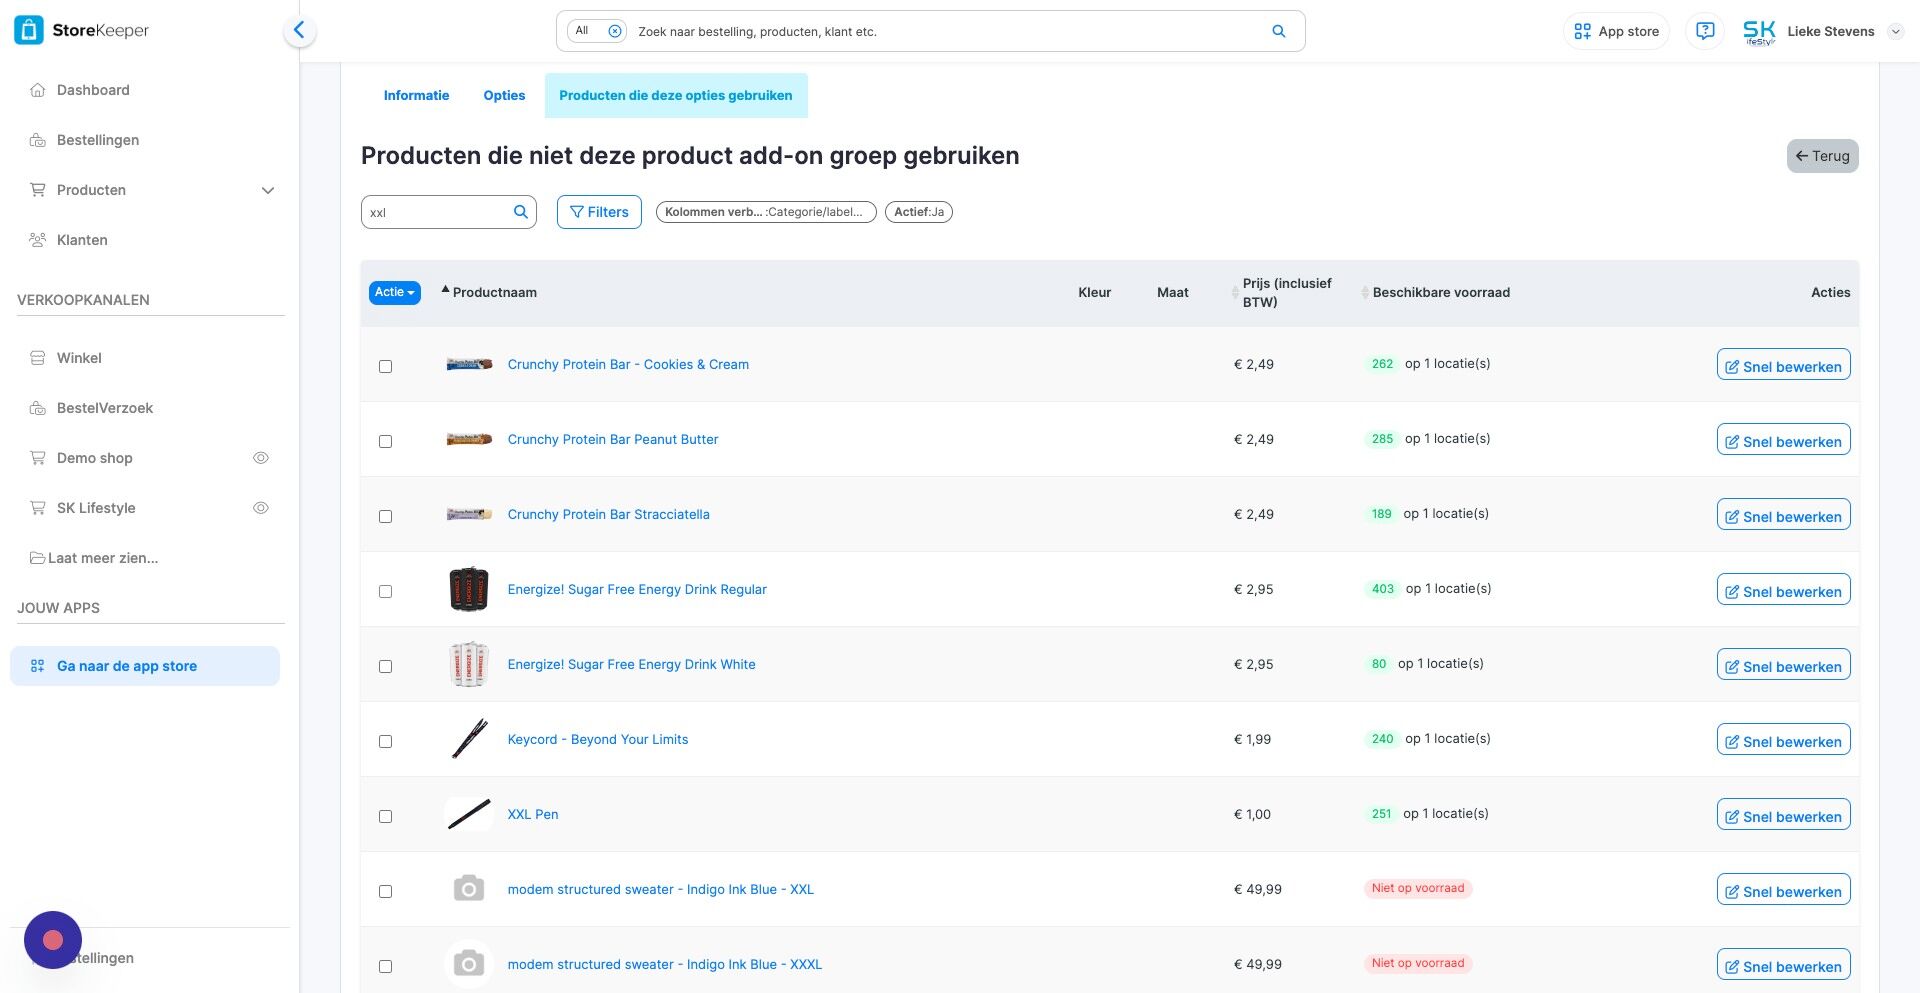Select Crunchy Protein Bar Peanut Butter checkbox
This screenshot has width=1920, height=993.
click(x=385, y=441)
